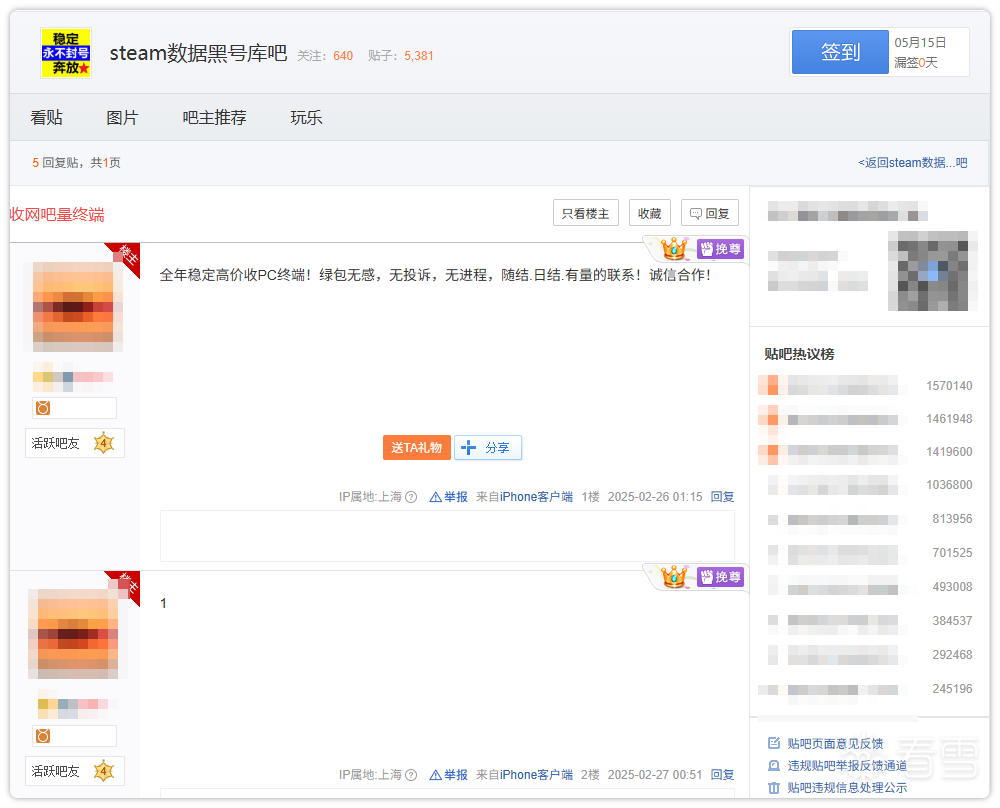Click the 分享 share button

pos(488,448)
